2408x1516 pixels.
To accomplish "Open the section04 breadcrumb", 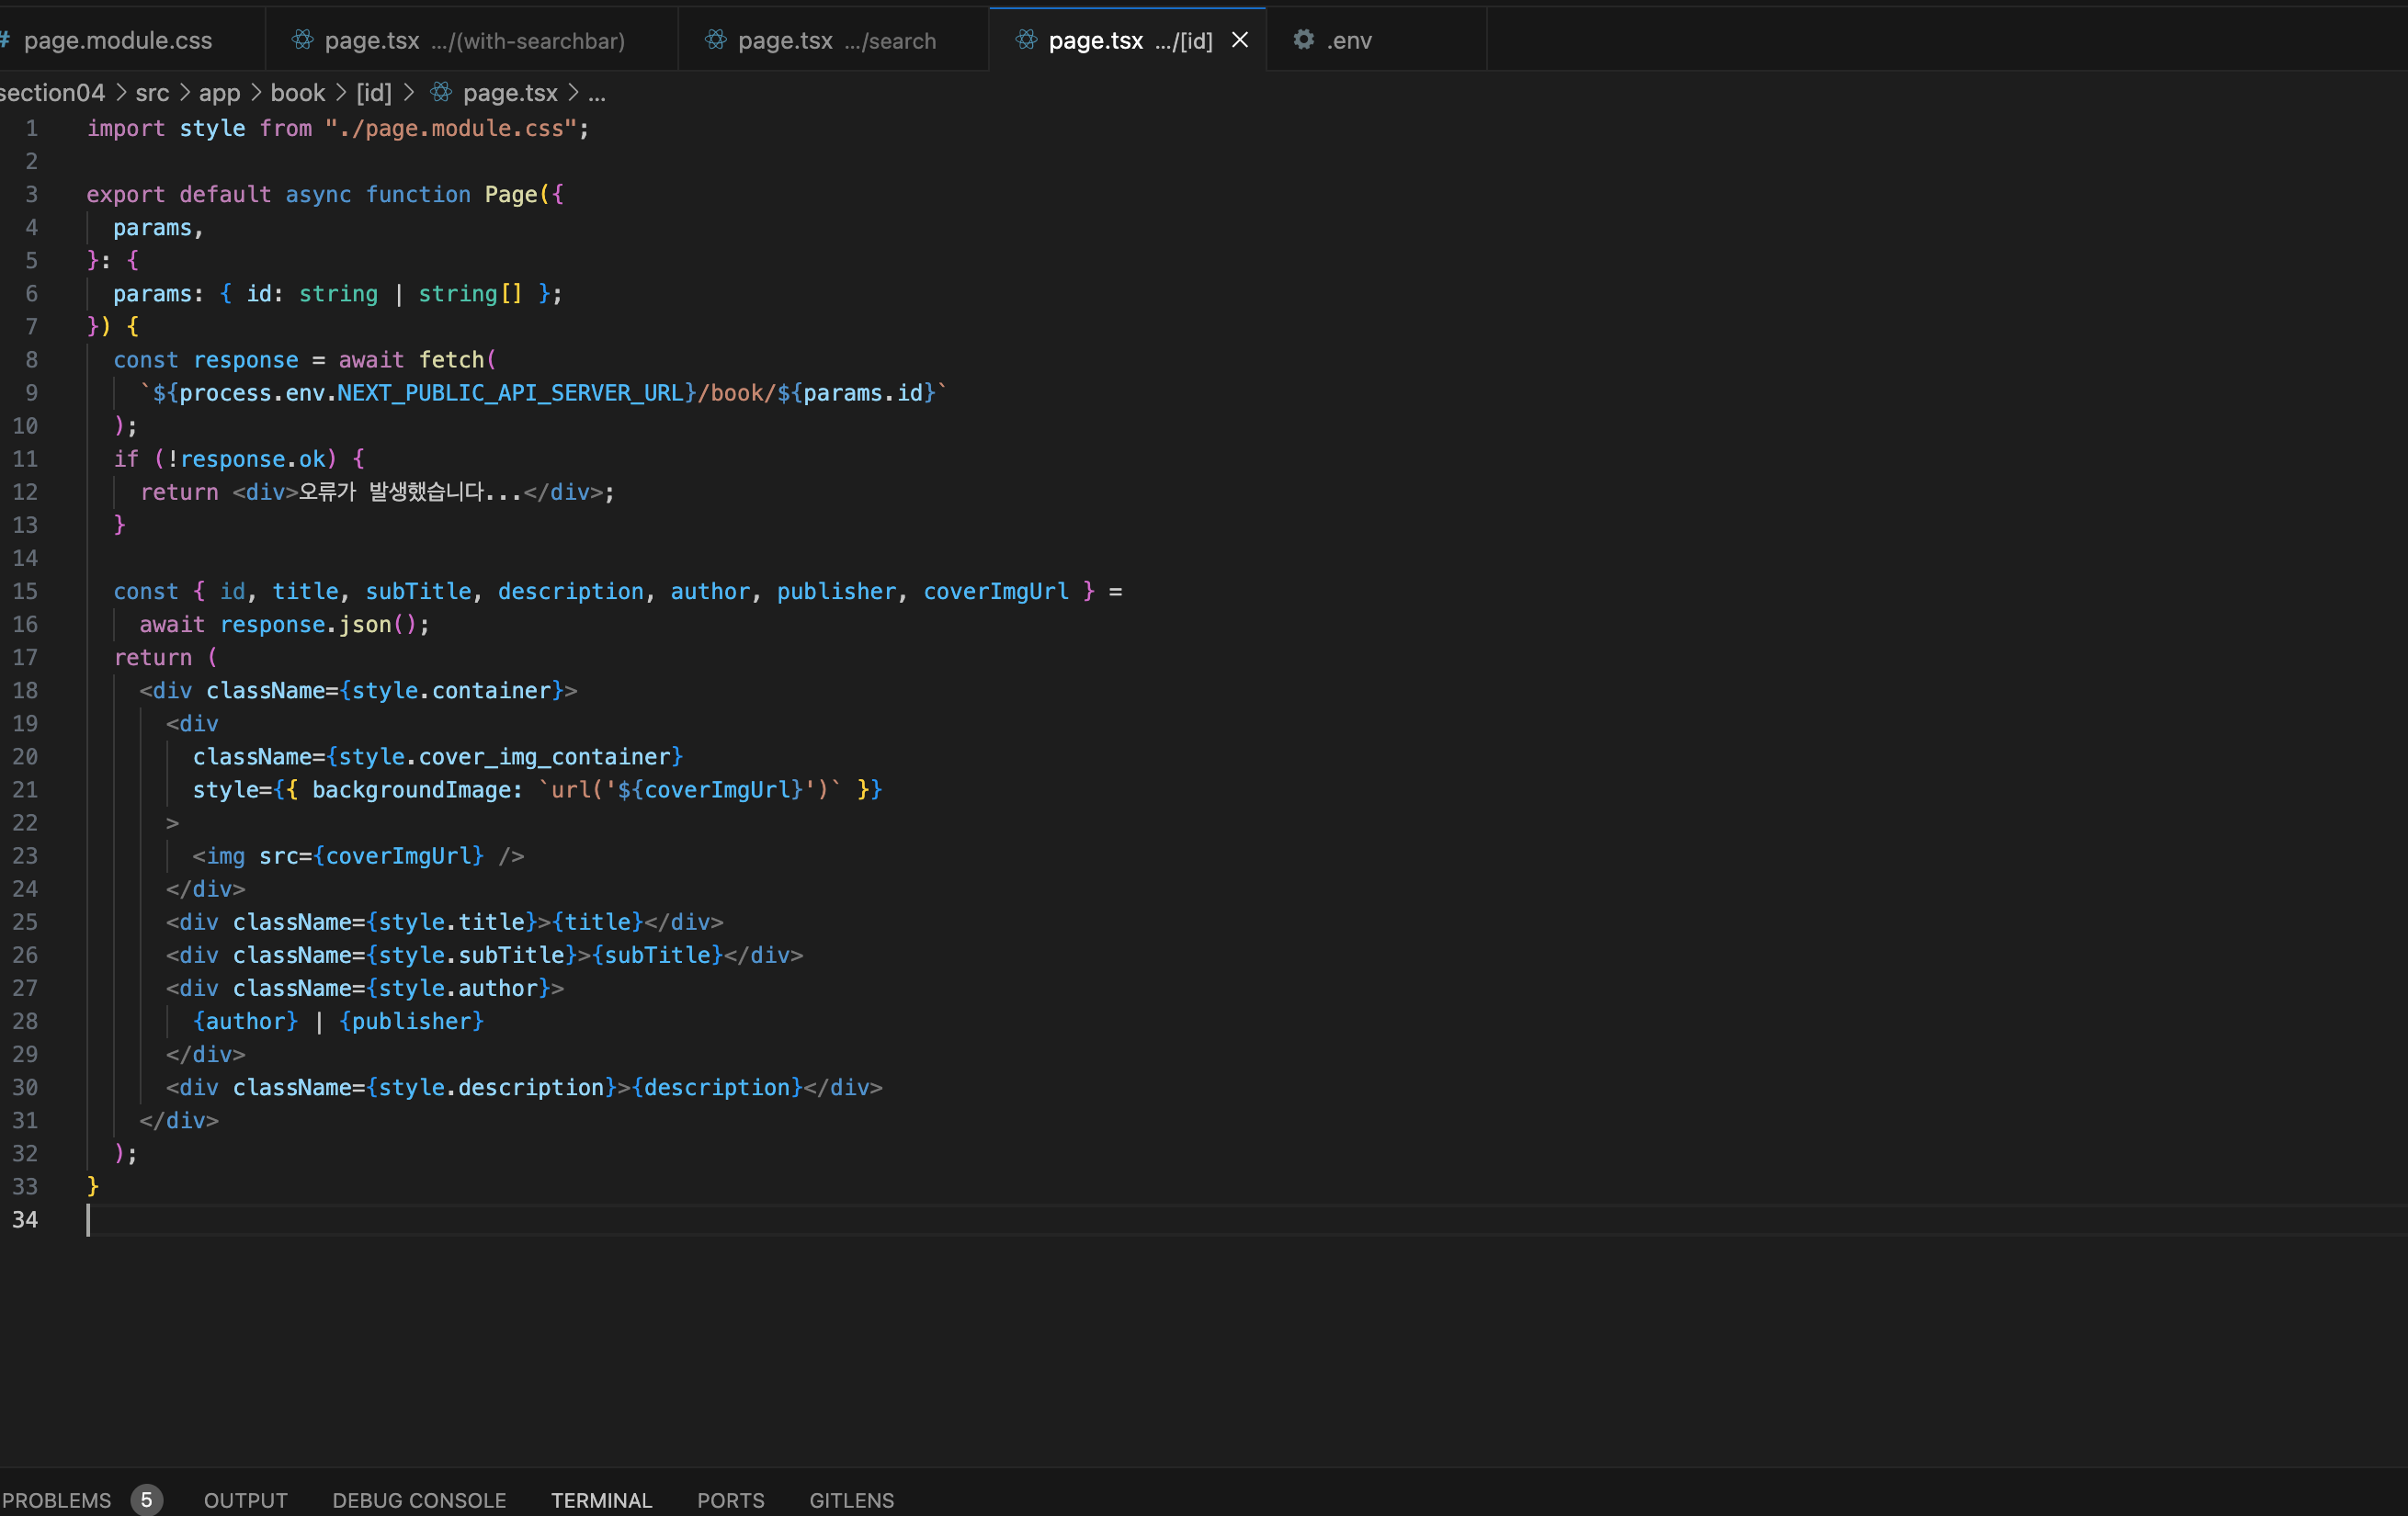I will (52, 93).
